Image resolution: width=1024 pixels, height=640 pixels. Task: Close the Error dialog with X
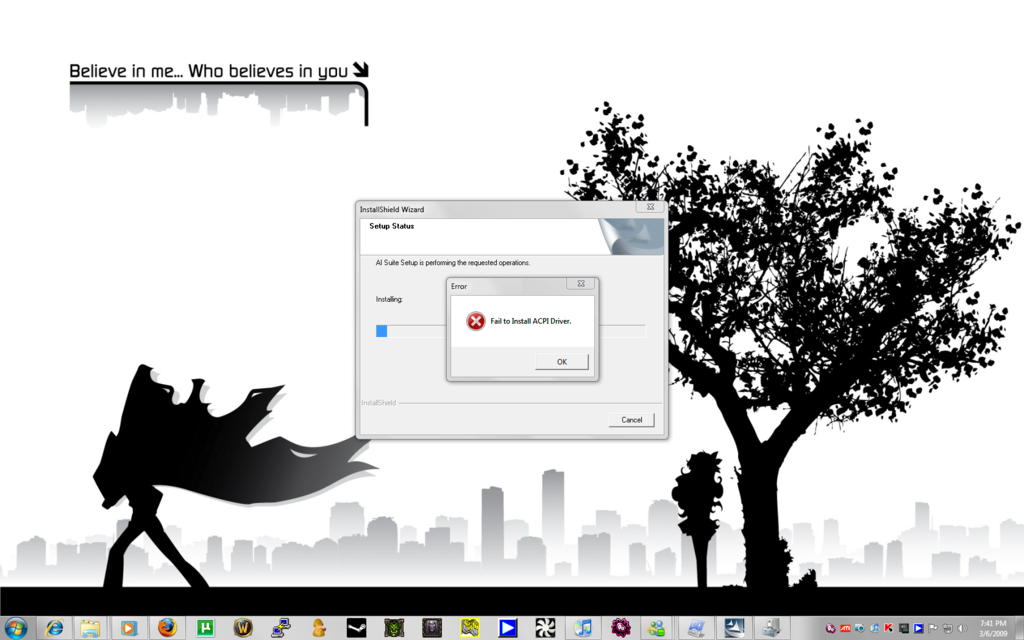tap(580, 285)
